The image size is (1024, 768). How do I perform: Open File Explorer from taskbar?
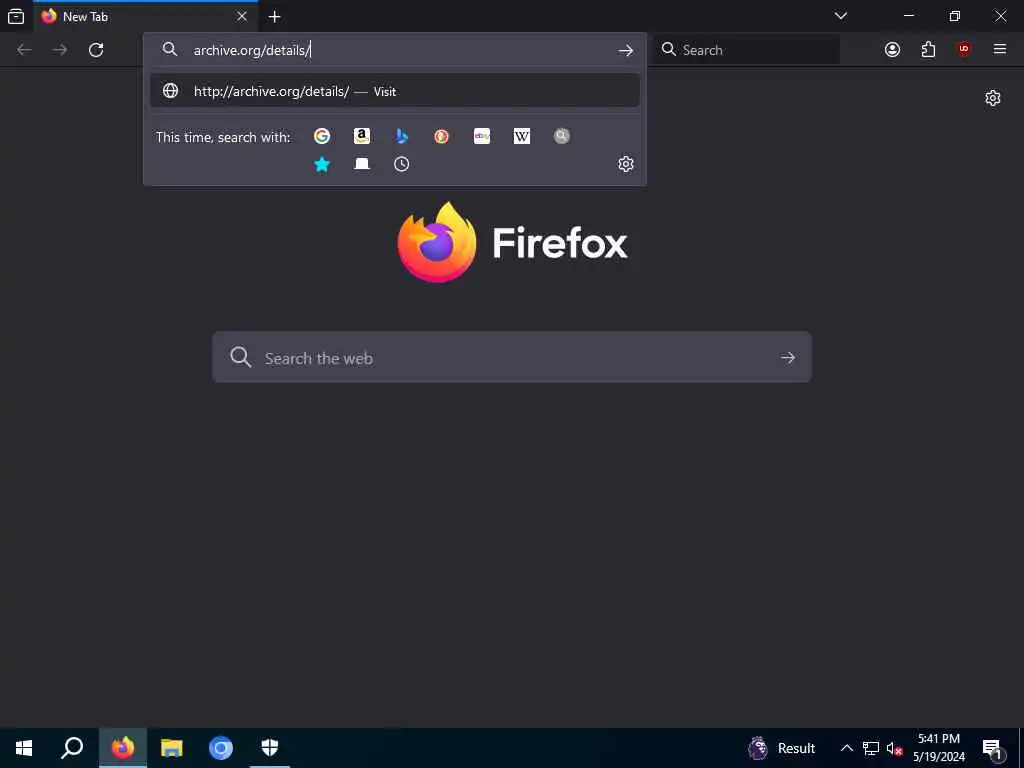pos(172,748)
